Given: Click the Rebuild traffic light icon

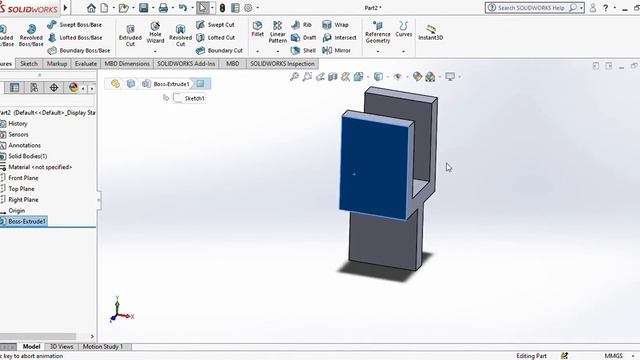Looking at the screenshot, I should pos(222,8).
